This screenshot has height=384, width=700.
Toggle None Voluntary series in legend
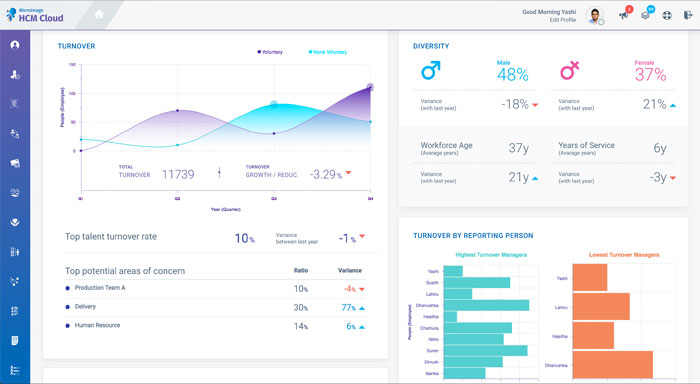point(328,52)
